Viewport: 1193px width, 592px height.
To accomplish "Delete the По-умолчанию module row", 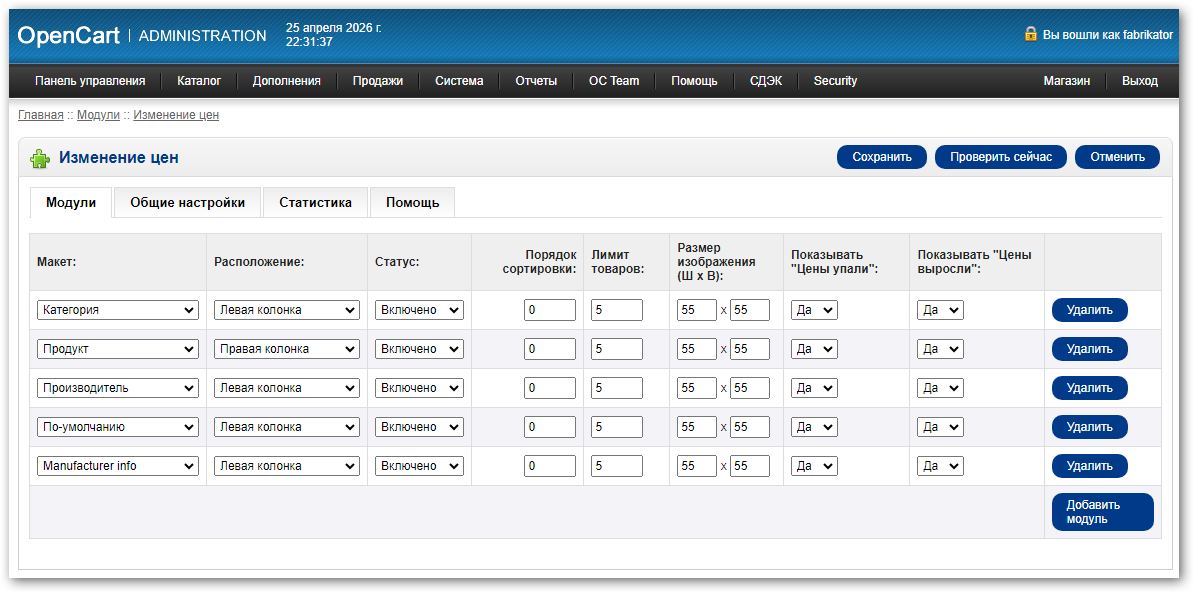I will click(x=1090, y=427).
